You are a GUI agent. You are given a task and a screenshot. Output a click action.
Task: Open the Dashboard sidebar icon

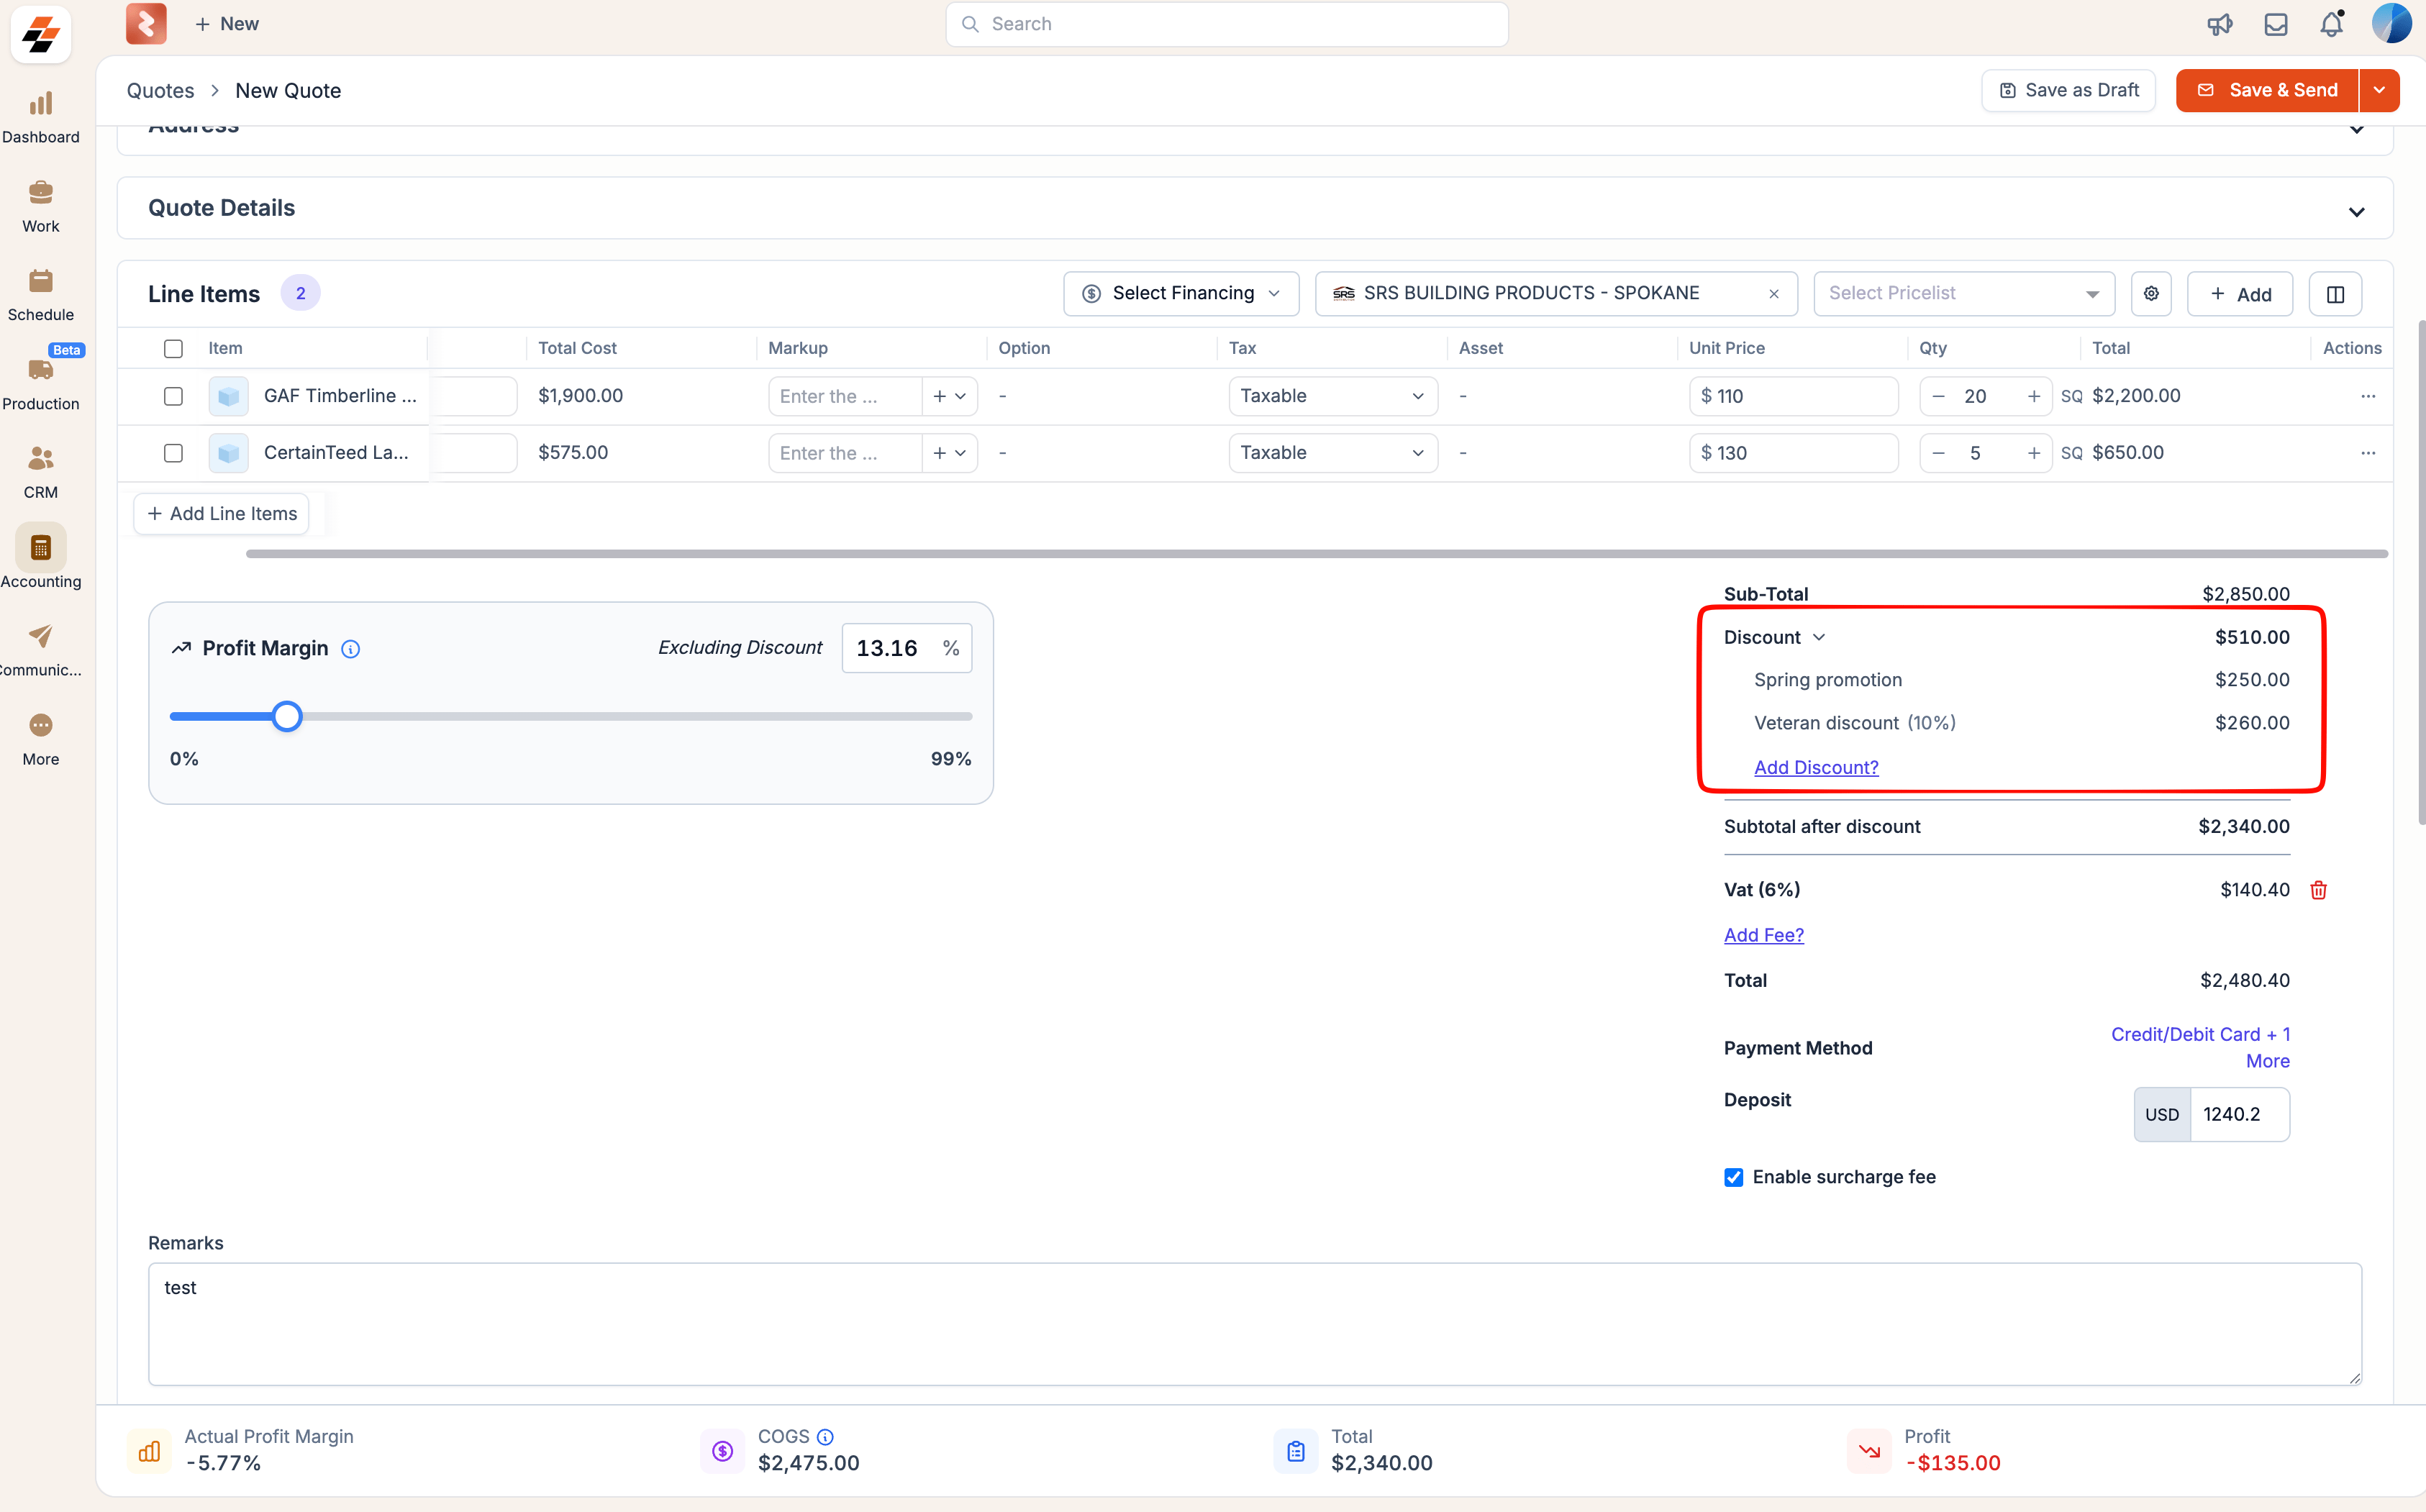[40, 117]
